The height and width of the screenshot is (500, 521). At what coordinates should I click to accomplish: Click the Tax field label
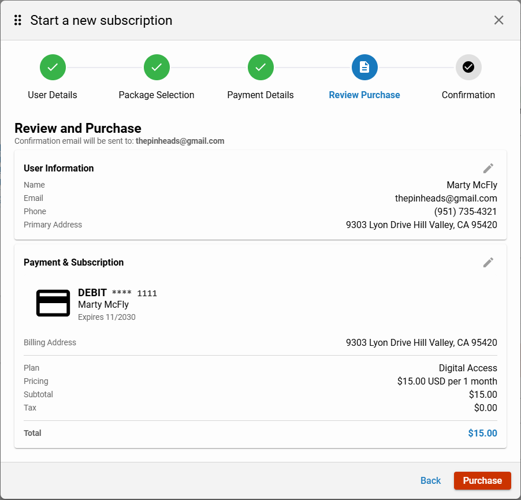tap(30, 408)
